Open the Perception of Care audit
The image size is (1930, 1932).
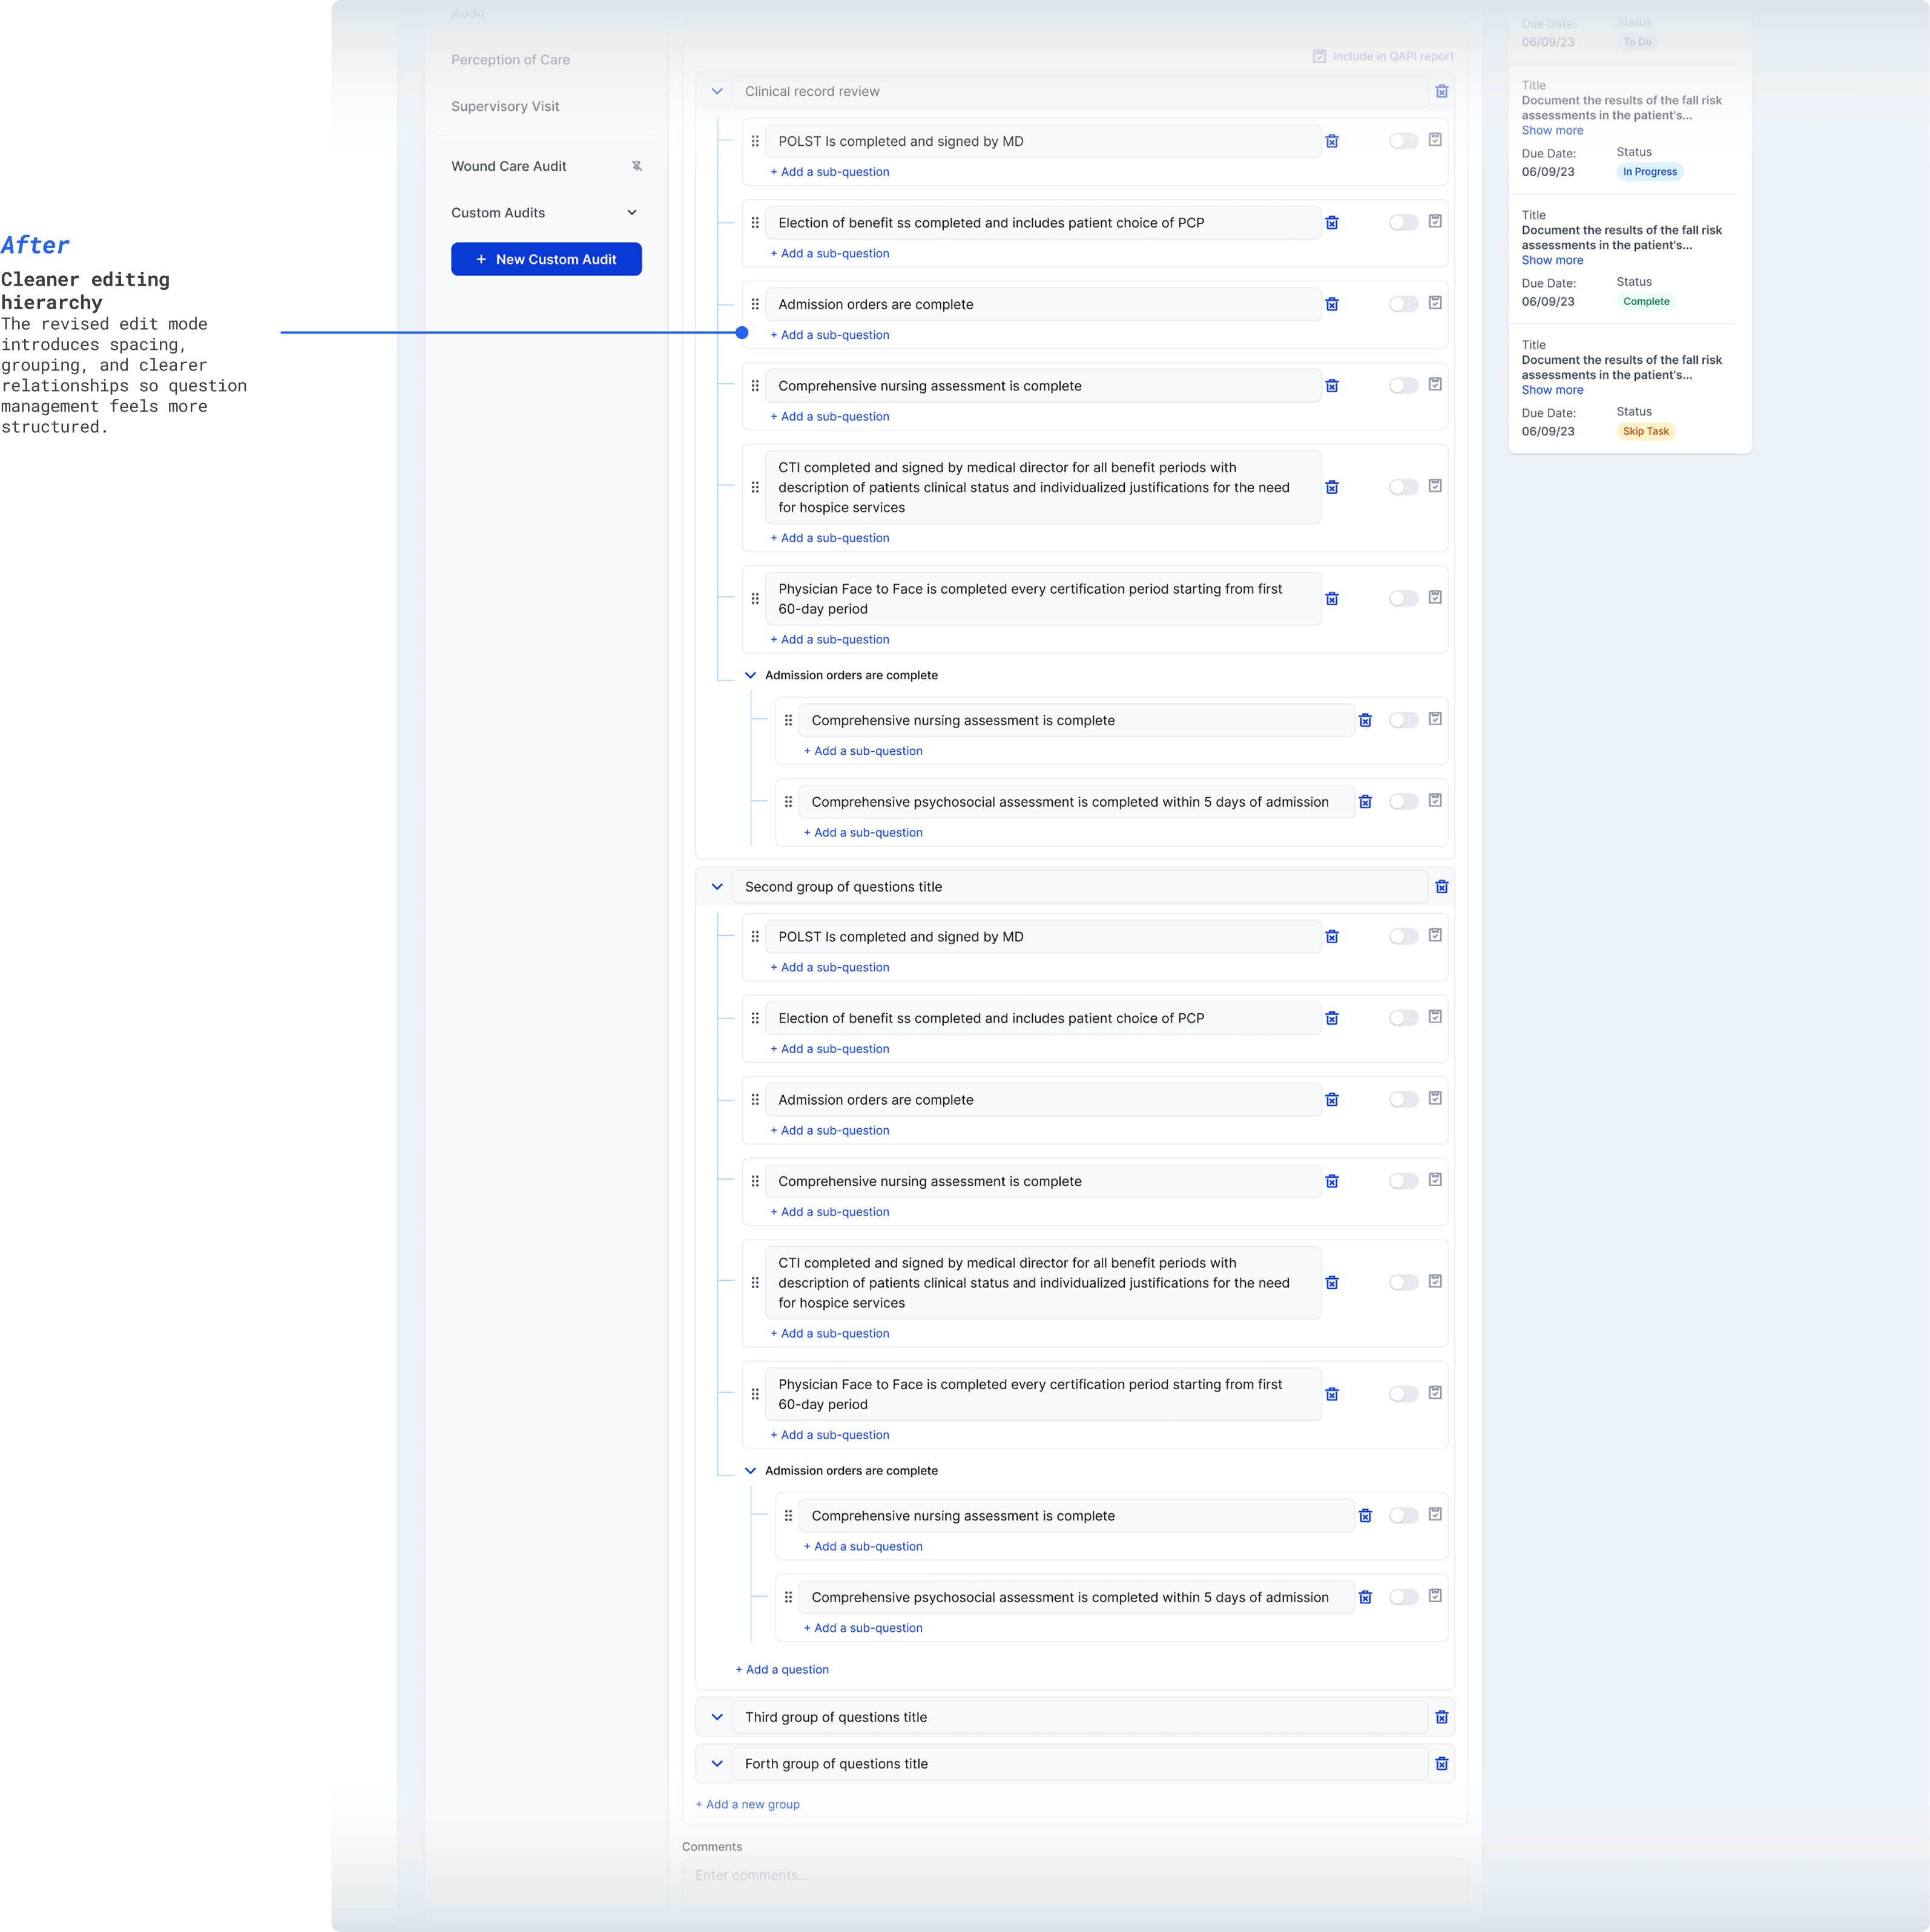coord(510,60)
